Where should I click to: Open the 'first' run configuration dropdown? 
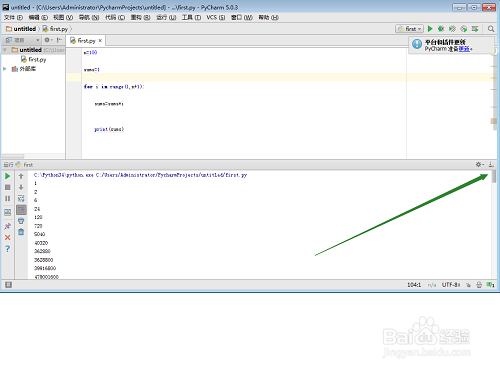pos(409,29)
